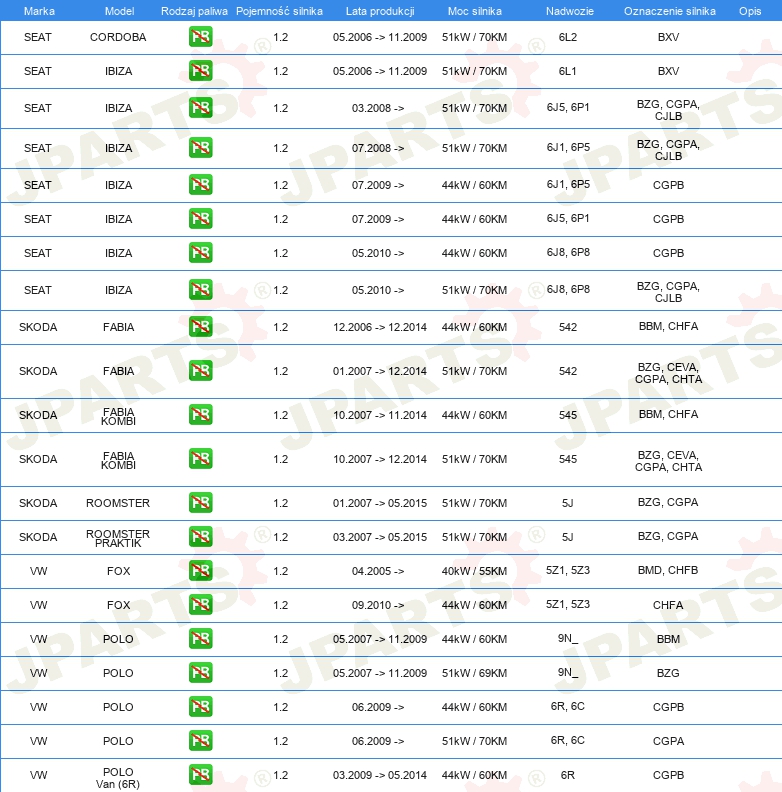Viewport: 782px width, 792px height.
Task: Select '9N_' body code in POLO BBM row
Action: [x=568, y=638]
